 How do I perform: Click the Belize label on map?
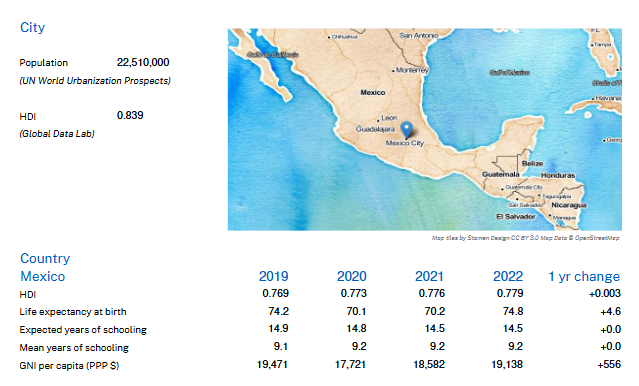click(532, 163)
